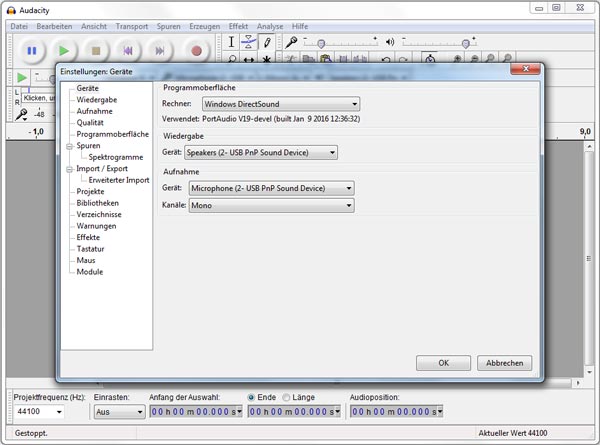Open the Kanäle Mono dropdown
The image size is (600, 445).
click(x=271, y=205)
